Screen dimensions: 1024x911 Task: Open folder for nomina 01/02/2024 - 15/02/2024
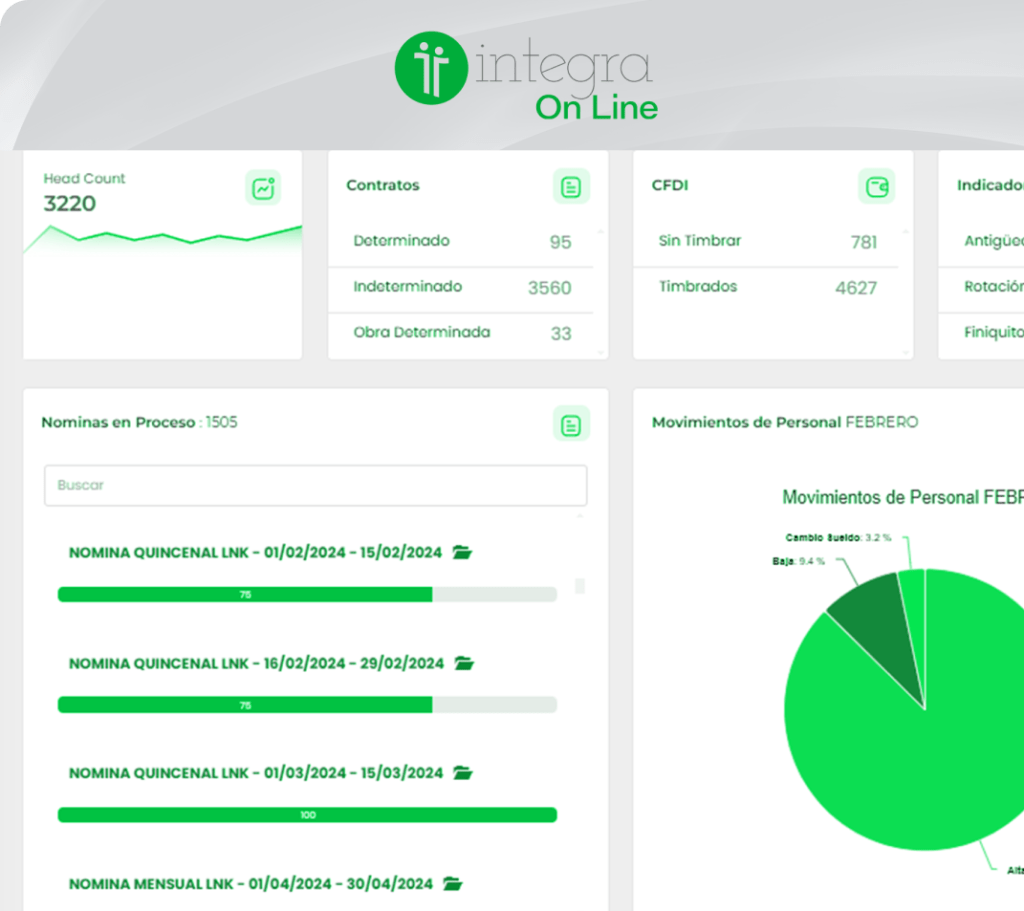coord(462,552)
